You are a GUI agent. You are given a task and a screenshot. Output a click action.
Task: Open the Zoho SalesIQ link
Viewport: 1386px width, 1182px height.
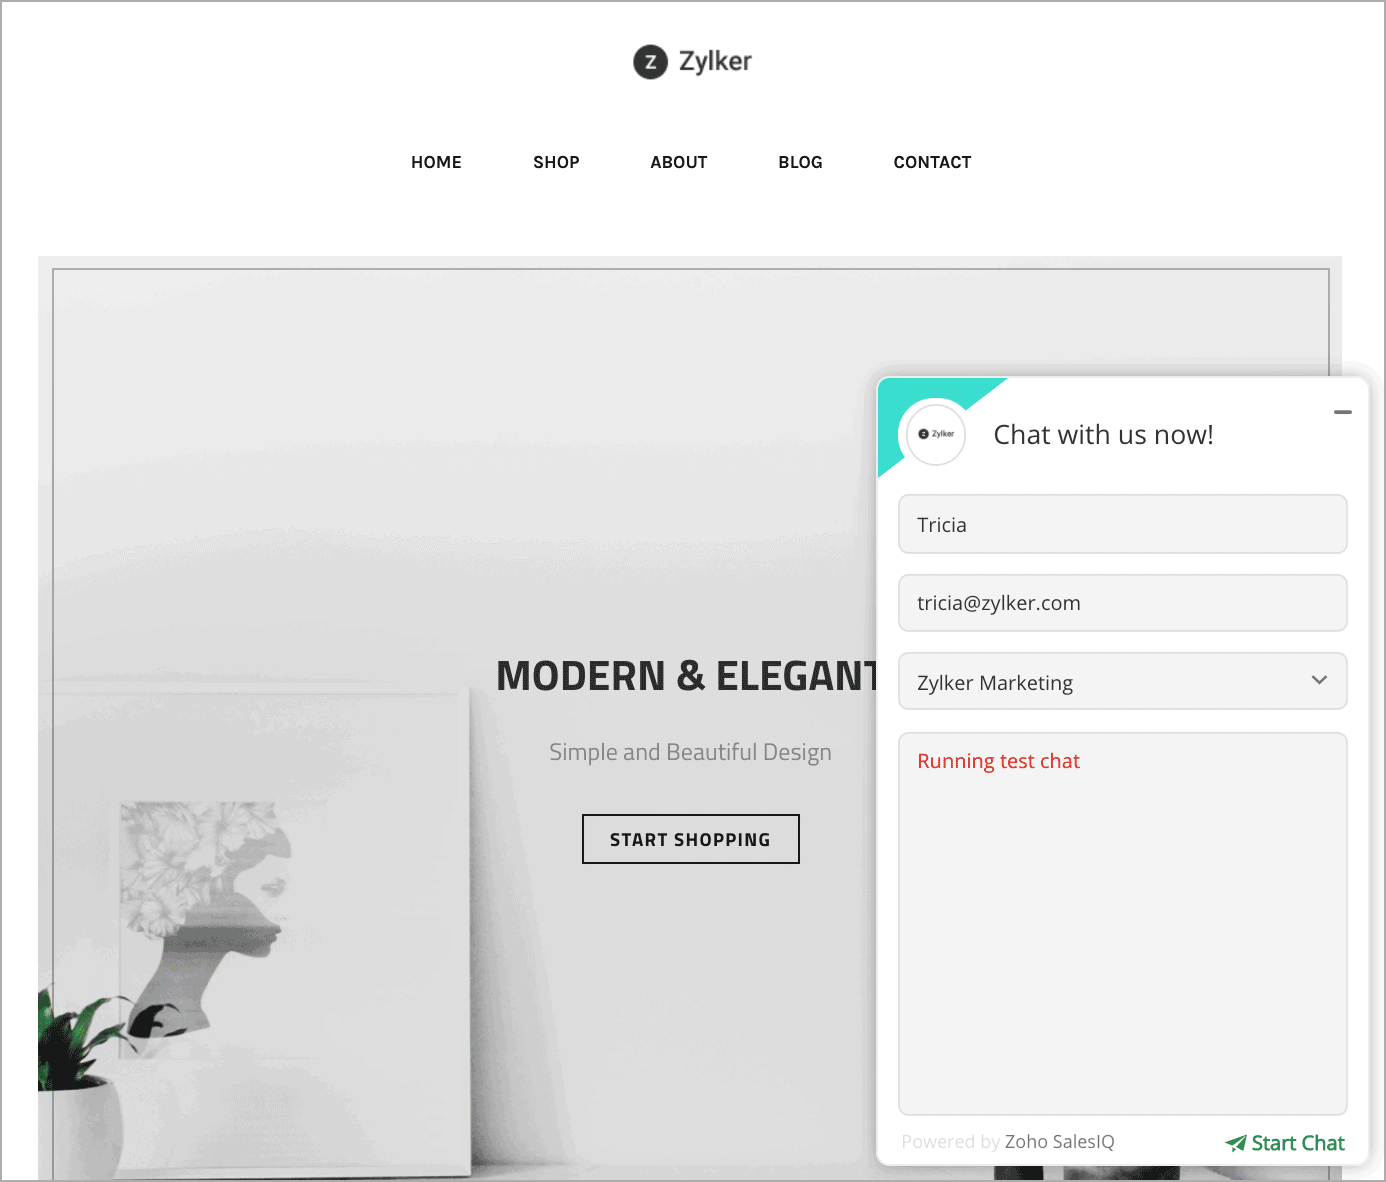1059,1142
